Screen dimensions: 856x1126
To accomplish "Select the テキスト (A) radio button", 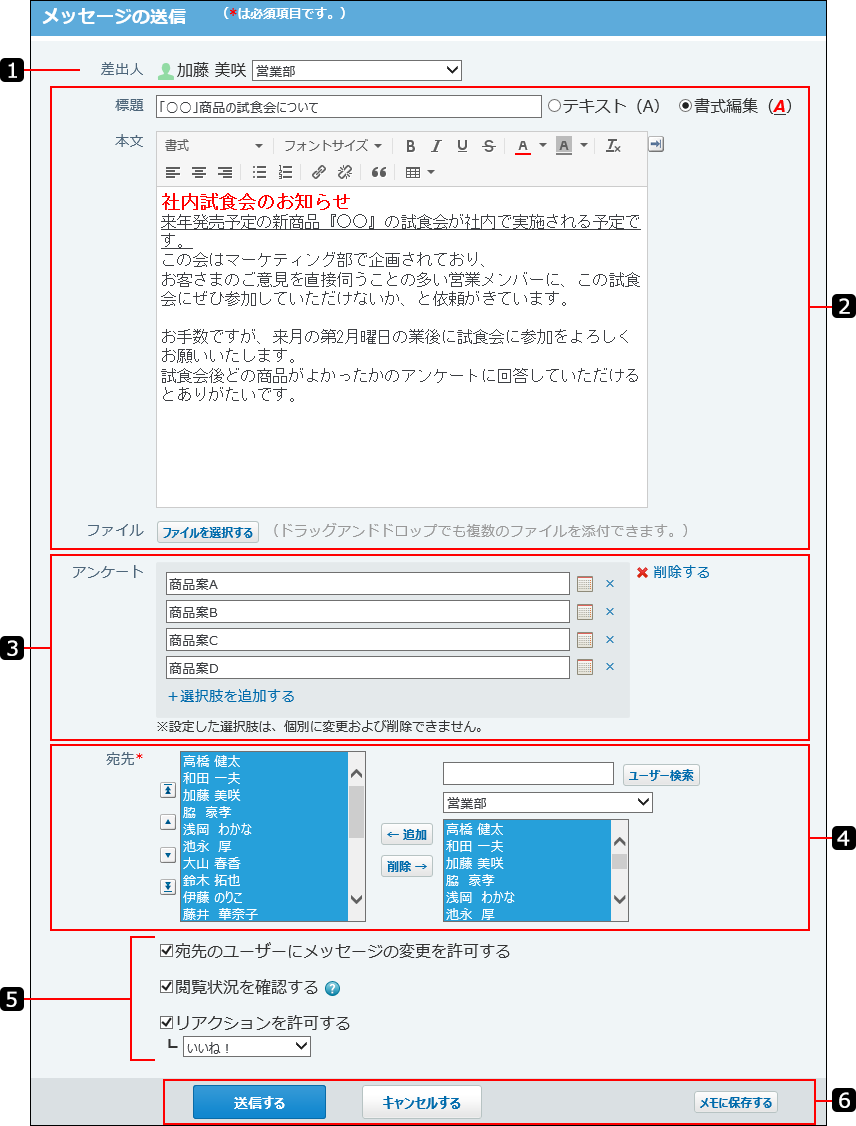I will coord(554,106).
